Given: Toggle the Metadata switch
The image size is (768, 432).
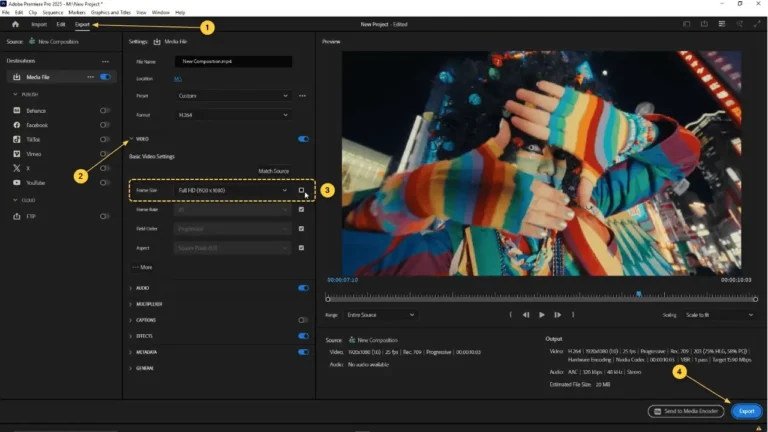Looking at the screenshot, I should click(x=303, y=352).
